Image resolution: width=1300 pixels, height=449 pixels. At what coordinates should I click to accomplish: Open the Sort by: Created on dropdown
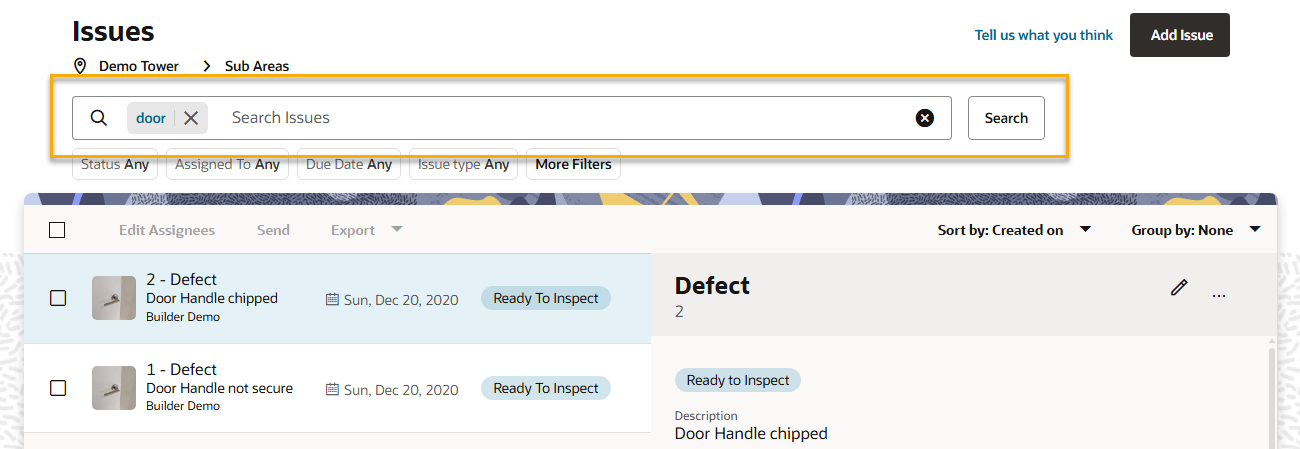pos(1014,230)
